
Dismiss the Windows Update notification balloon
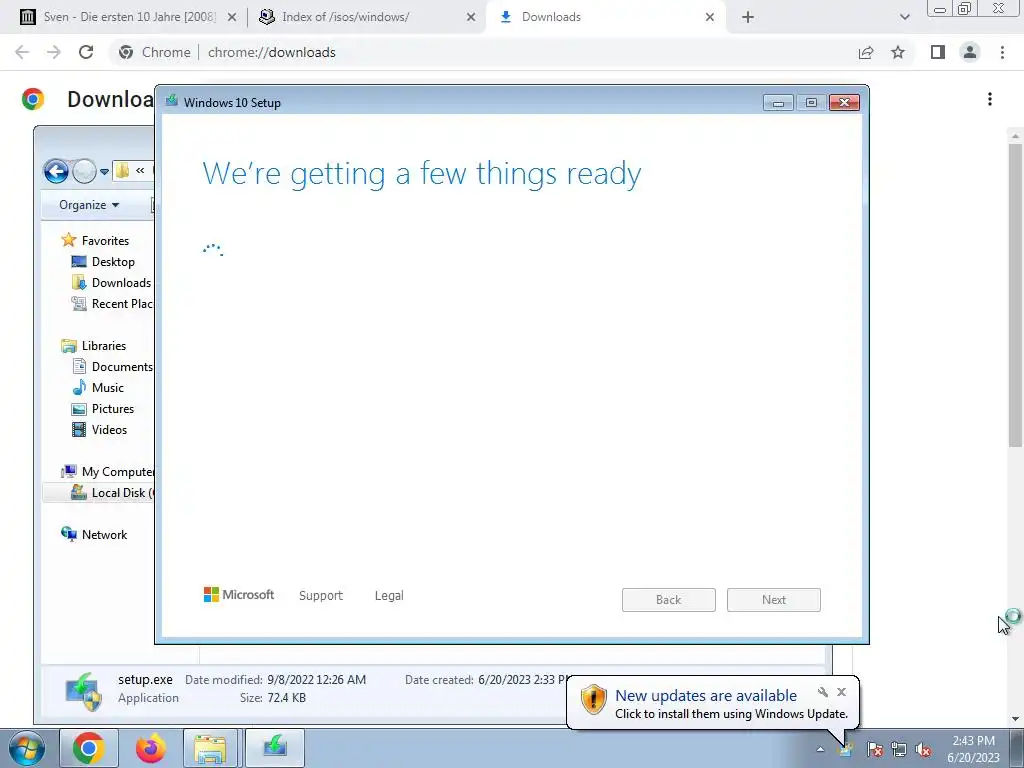coord(842,692)
